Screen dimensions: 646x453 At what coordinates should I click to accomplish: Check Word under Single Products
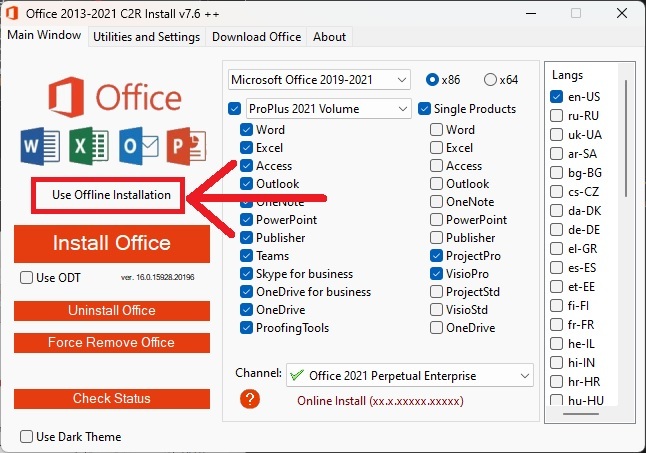436,130
